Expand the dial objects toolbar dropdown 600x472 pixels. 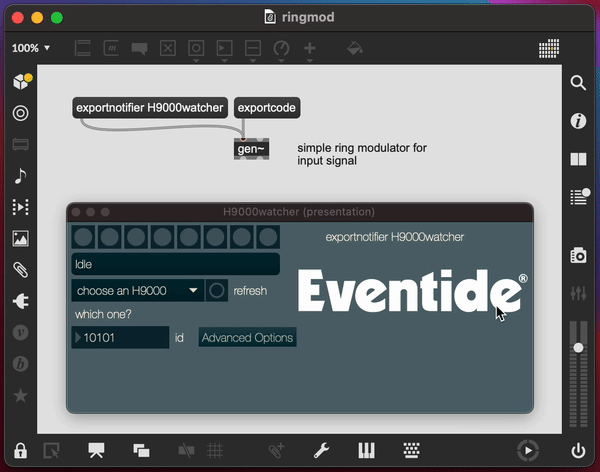tap(281, 60)
